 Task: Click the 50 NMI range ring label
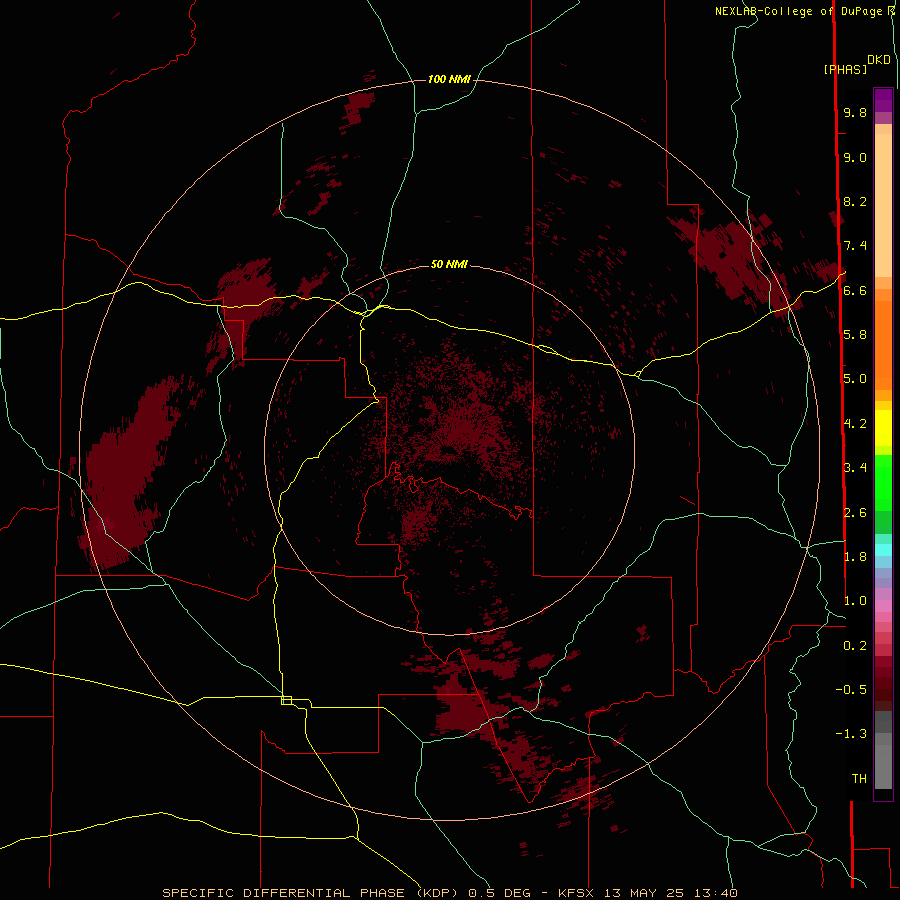coord(449,264)
